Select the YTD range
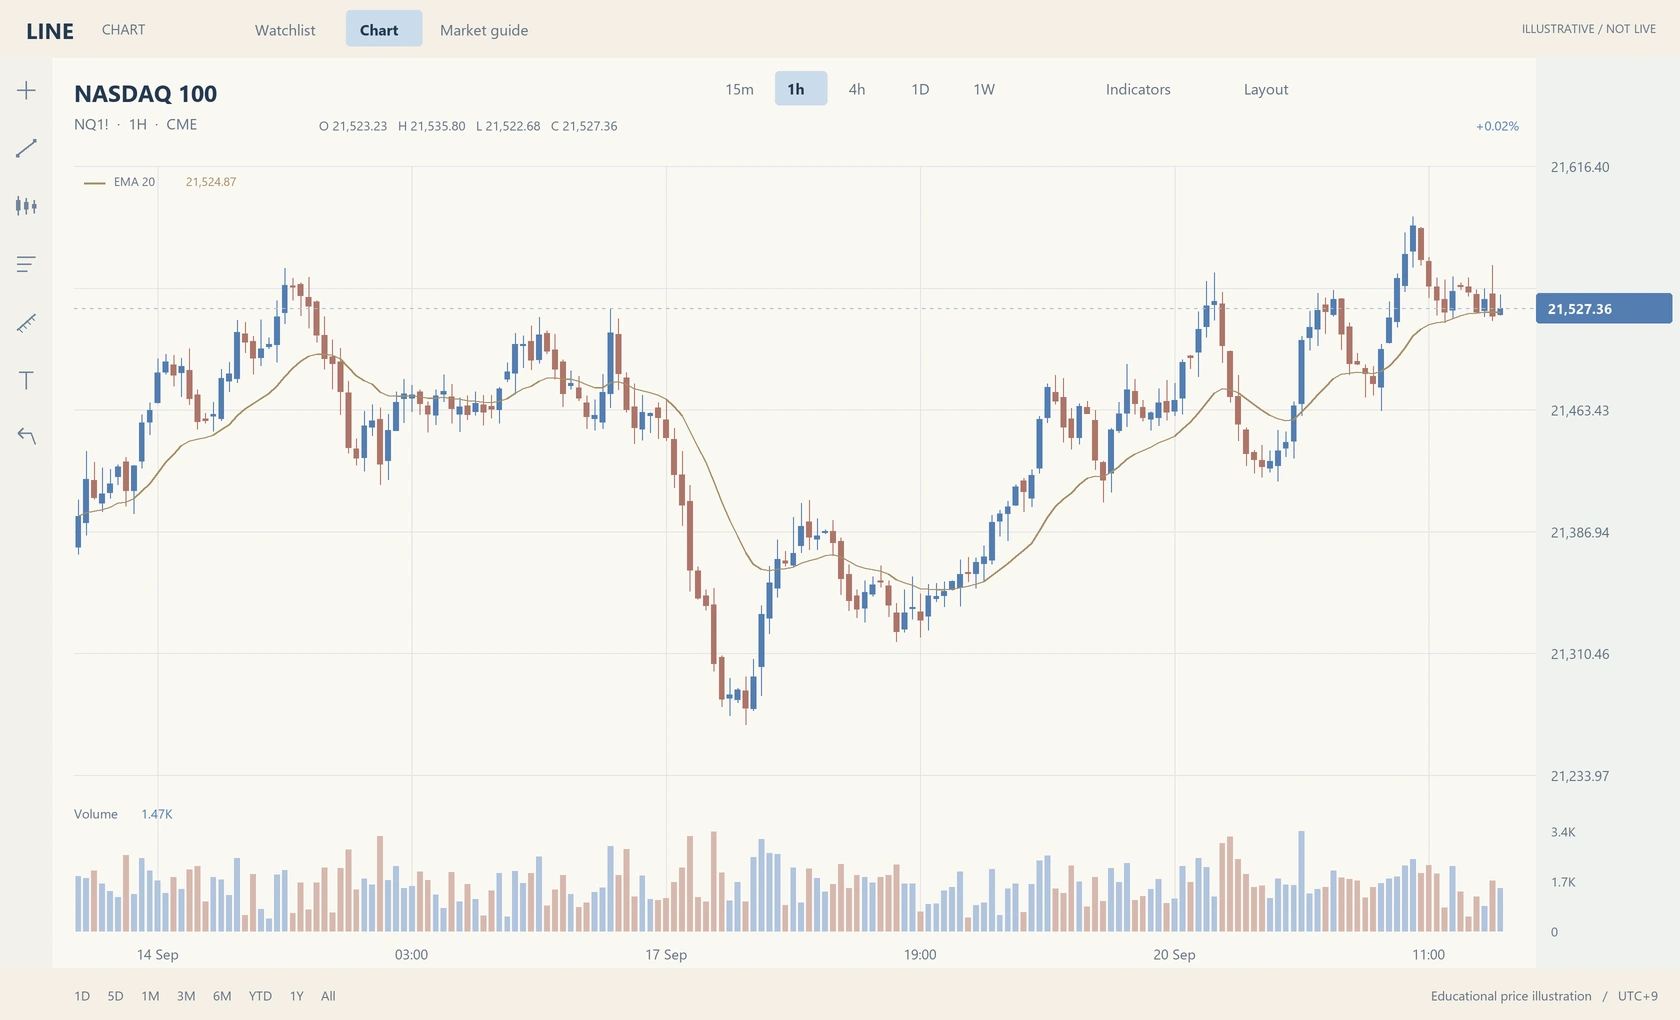The height and width of the screenshot is (1020, 1680). point(260,996)
